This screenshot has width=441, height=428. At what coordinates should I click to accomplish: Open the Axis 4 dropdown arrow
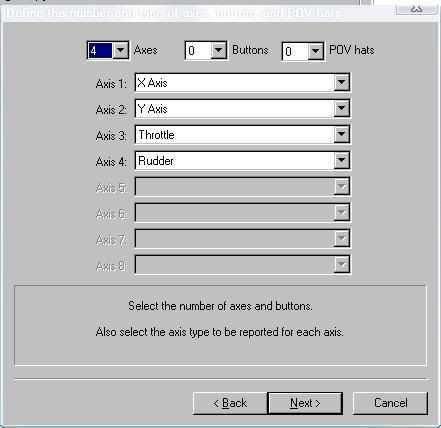point(342,160)
